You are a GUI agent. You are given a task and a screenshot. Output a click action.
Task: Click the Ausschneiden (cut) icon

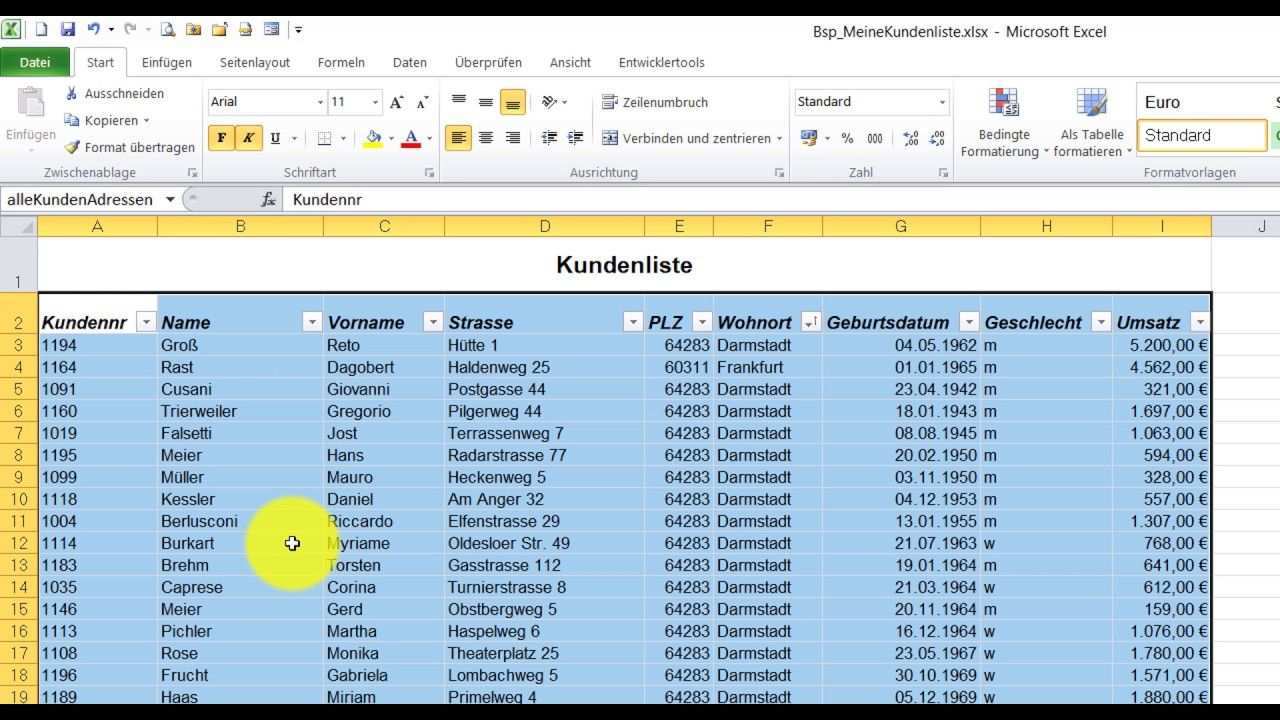pos(72,93)
